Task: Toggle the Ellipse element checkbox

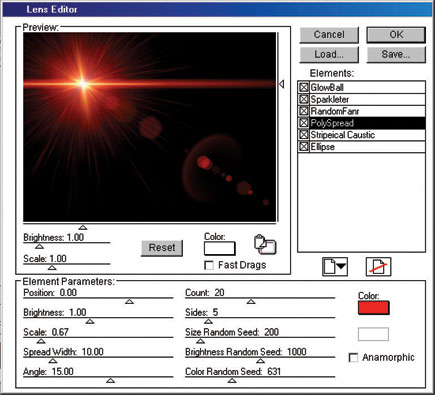Action: point(303,147)
